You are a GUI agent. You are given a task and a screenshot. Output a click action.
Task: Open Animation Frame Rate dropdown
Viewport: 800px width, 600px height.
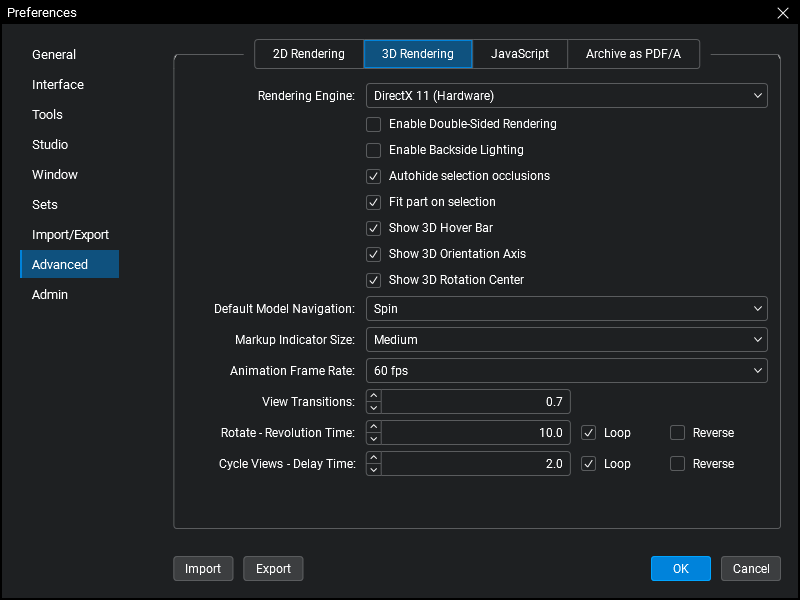[566, 371]
